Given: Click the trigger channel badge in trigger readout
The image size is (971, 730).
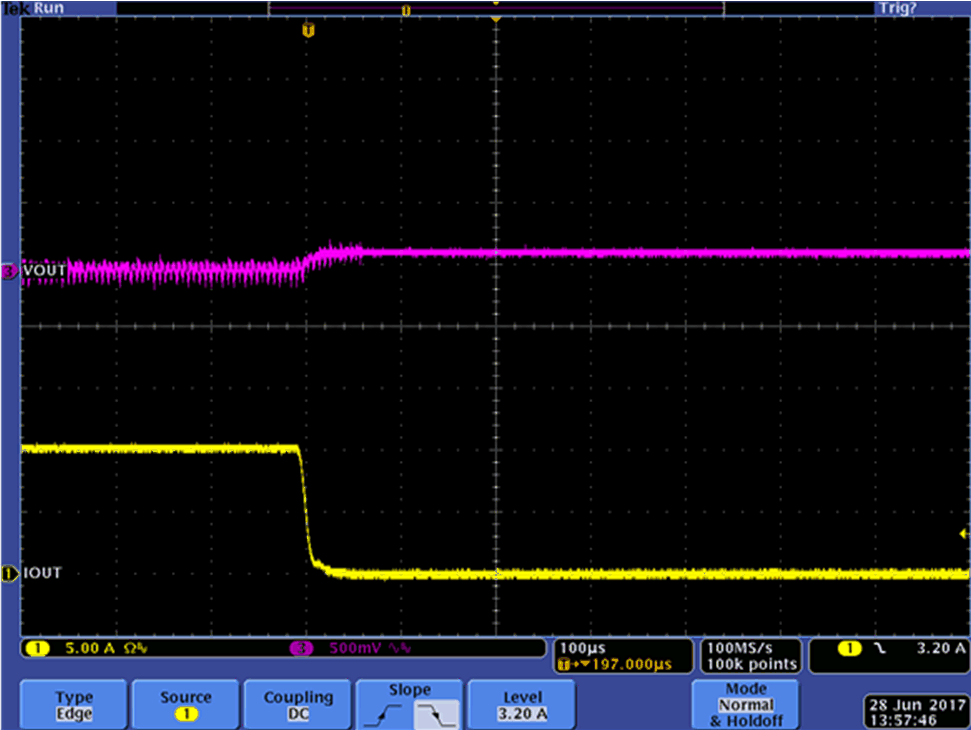Looking at the screenshot, I should pos(848,649).
